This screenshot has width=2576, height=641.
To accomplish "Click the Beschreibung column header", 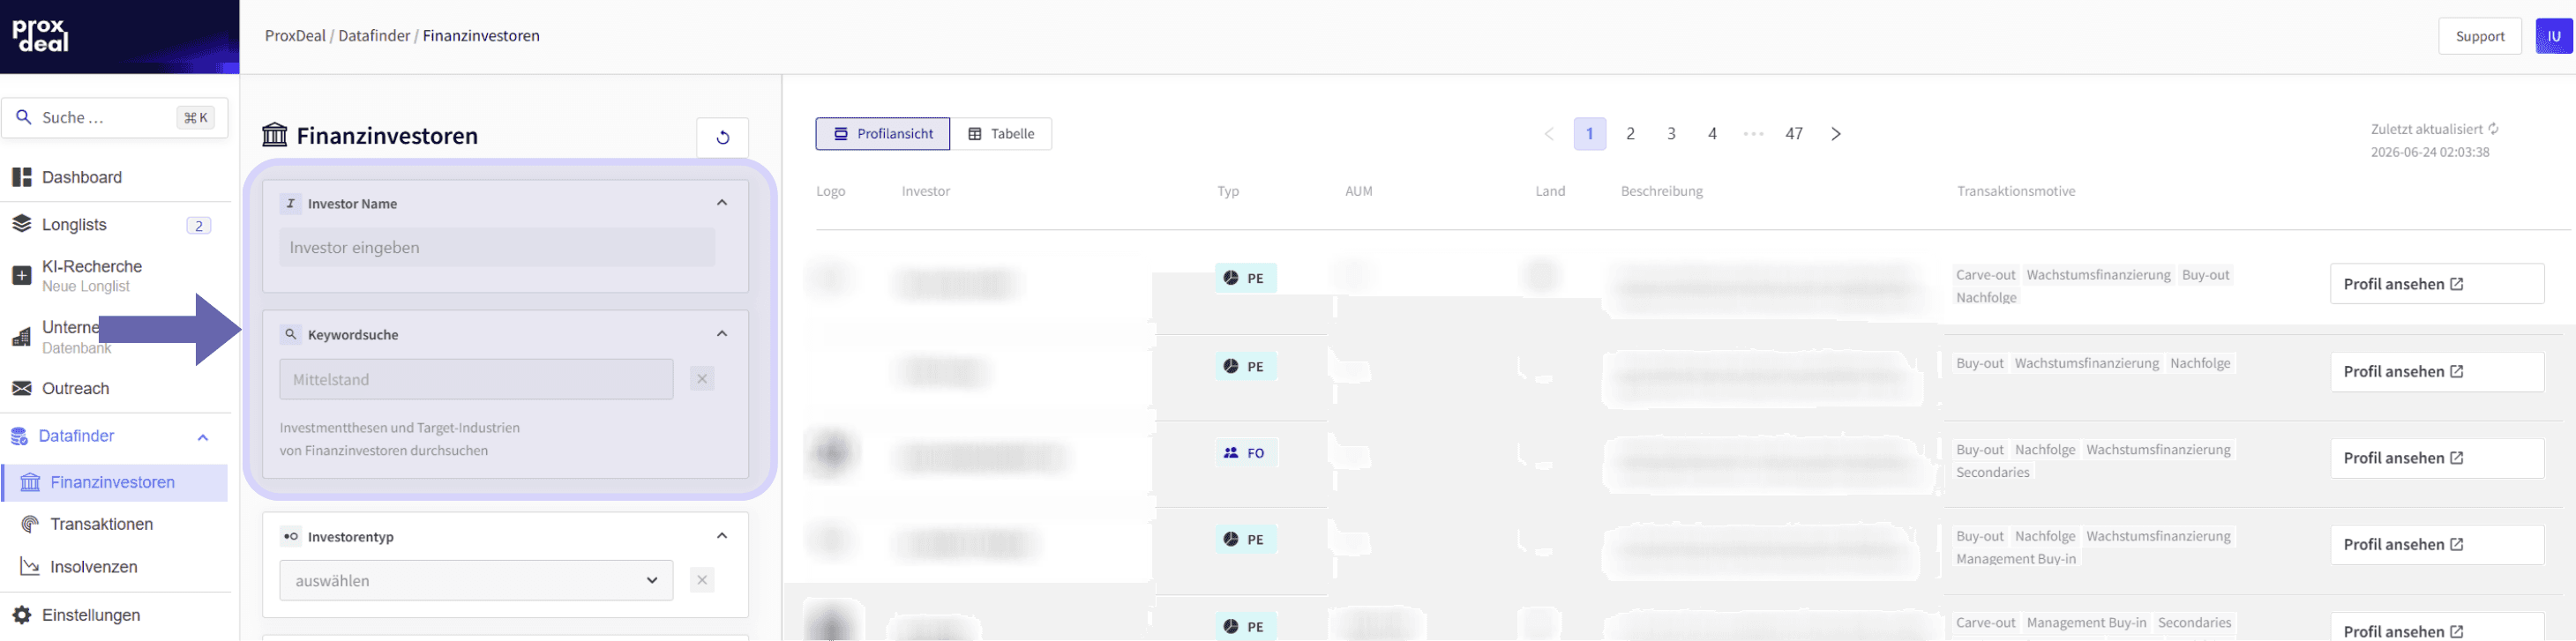I will click(x=1662, y=191).
